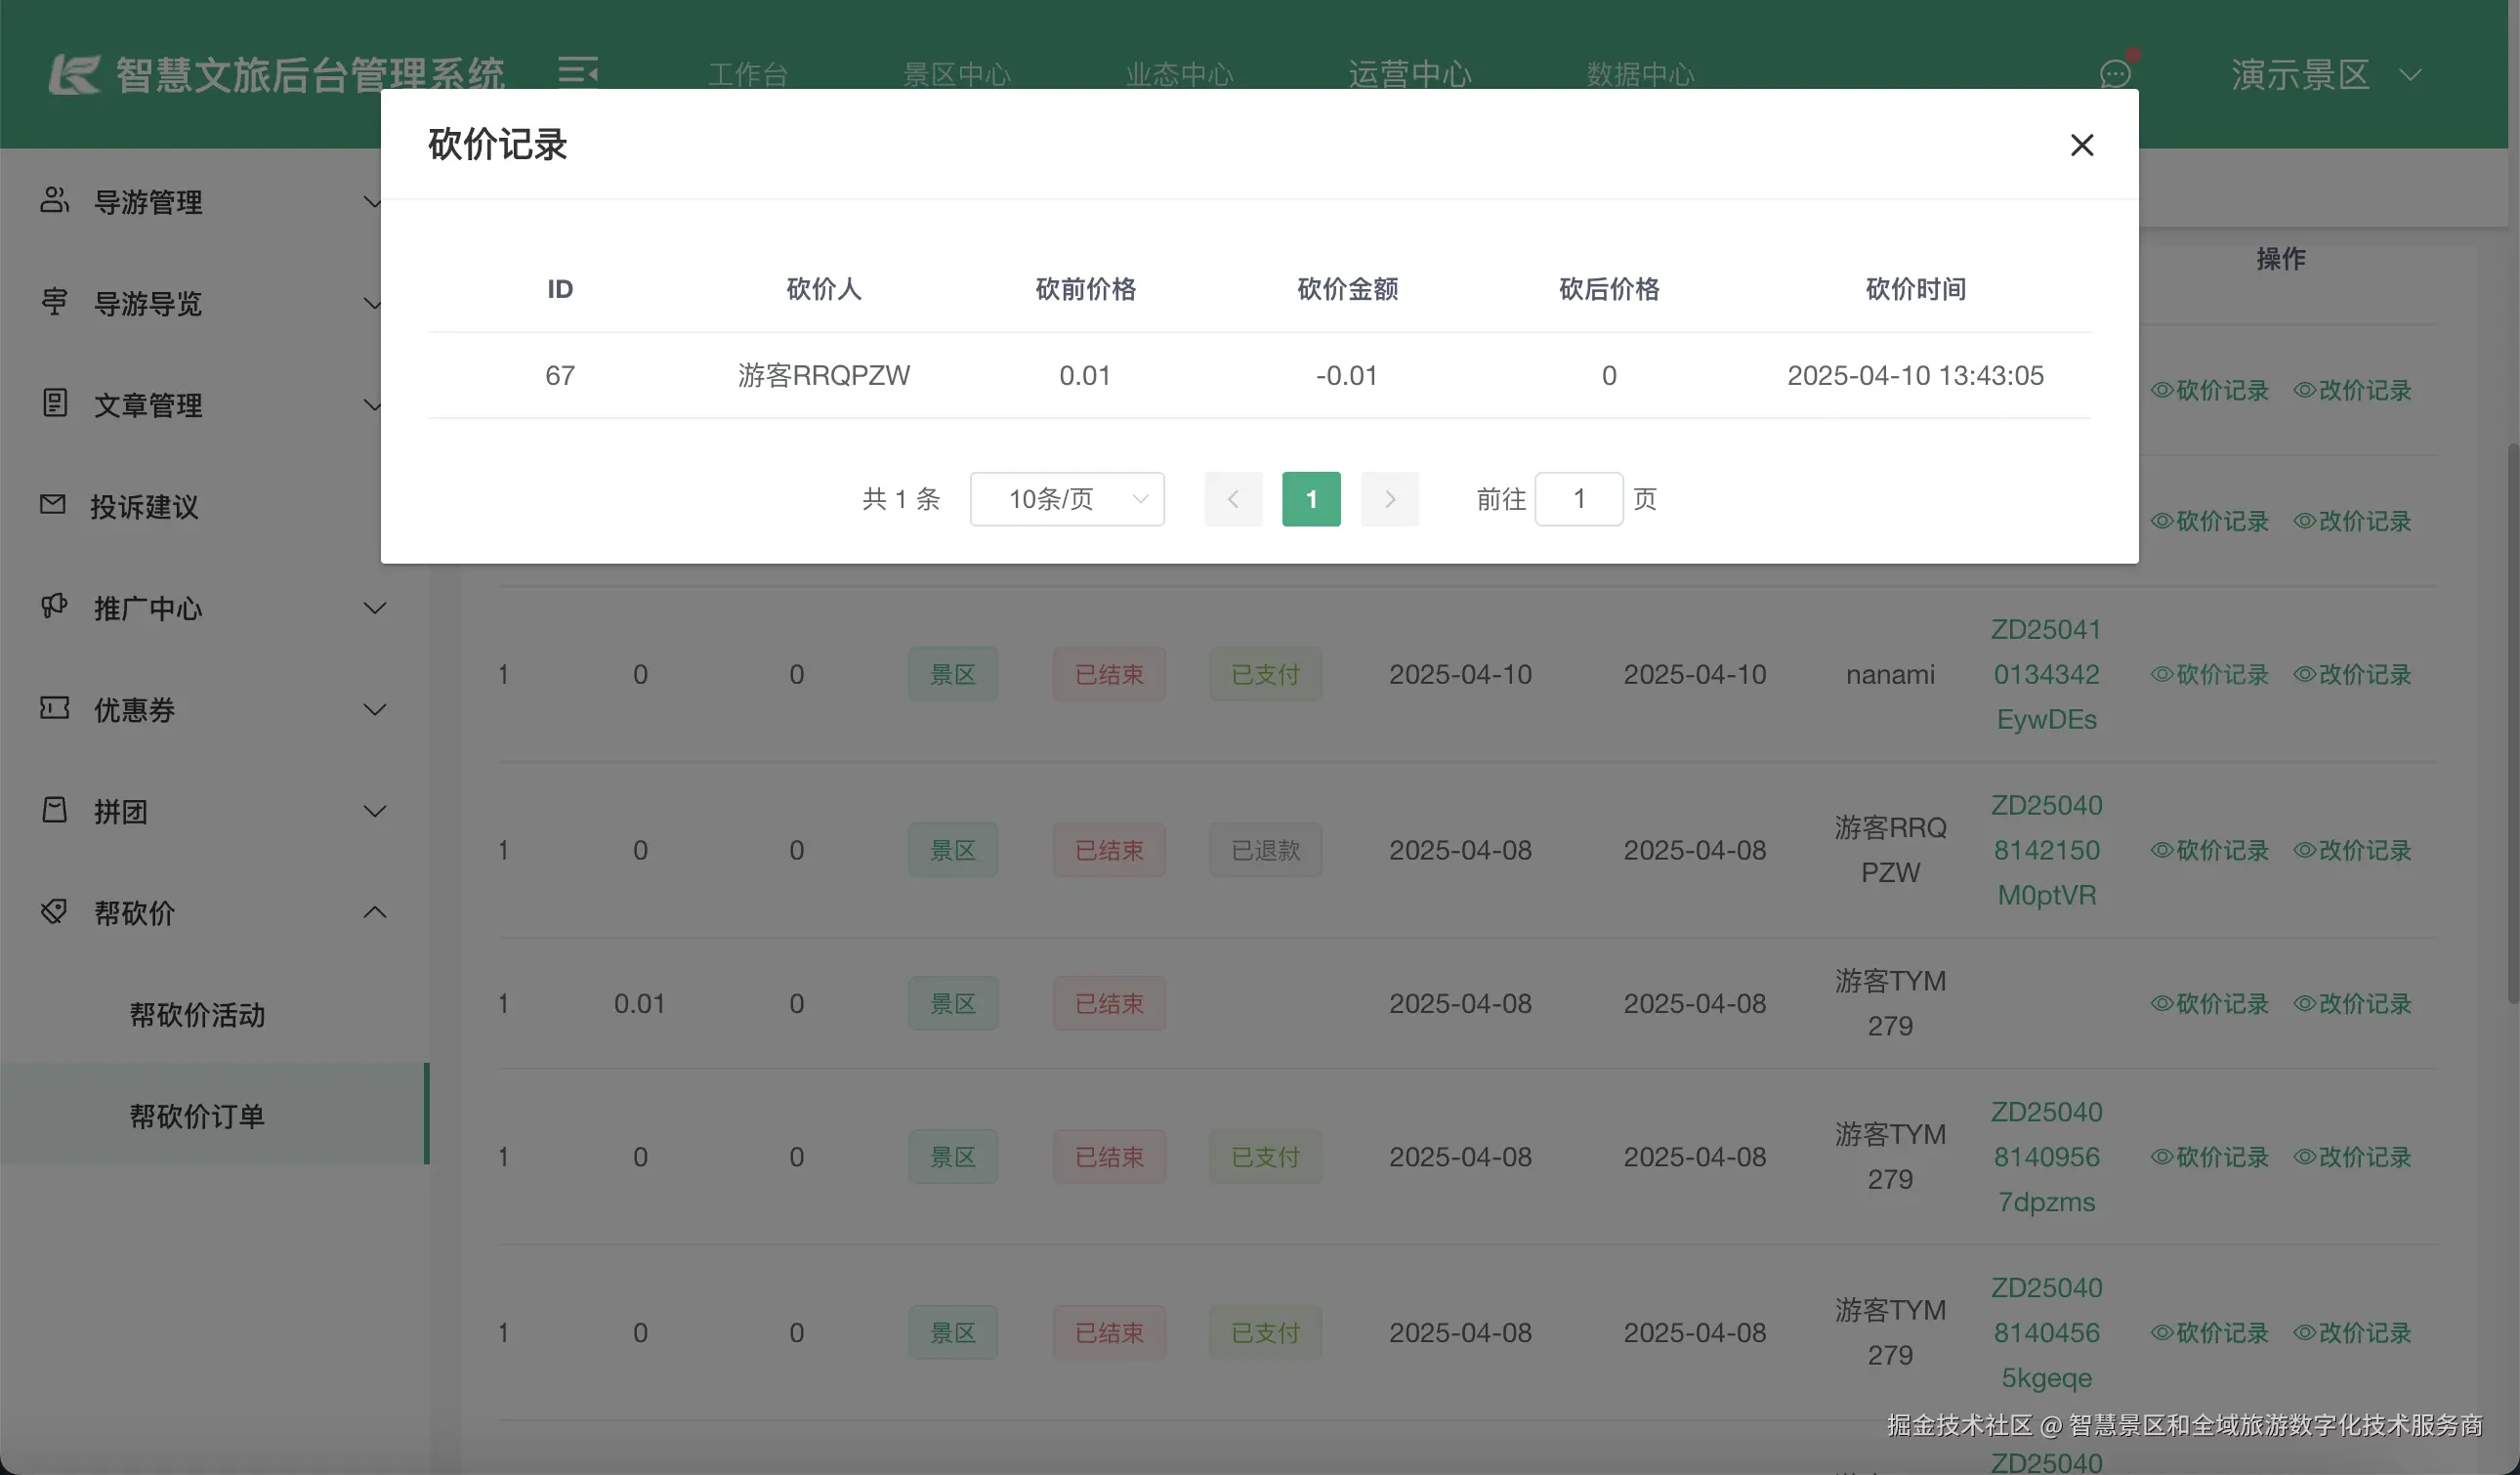Select the 优惠券 coupon icon
The width and height of the screenshot is (2520, 1475).
tap(54, 709)
